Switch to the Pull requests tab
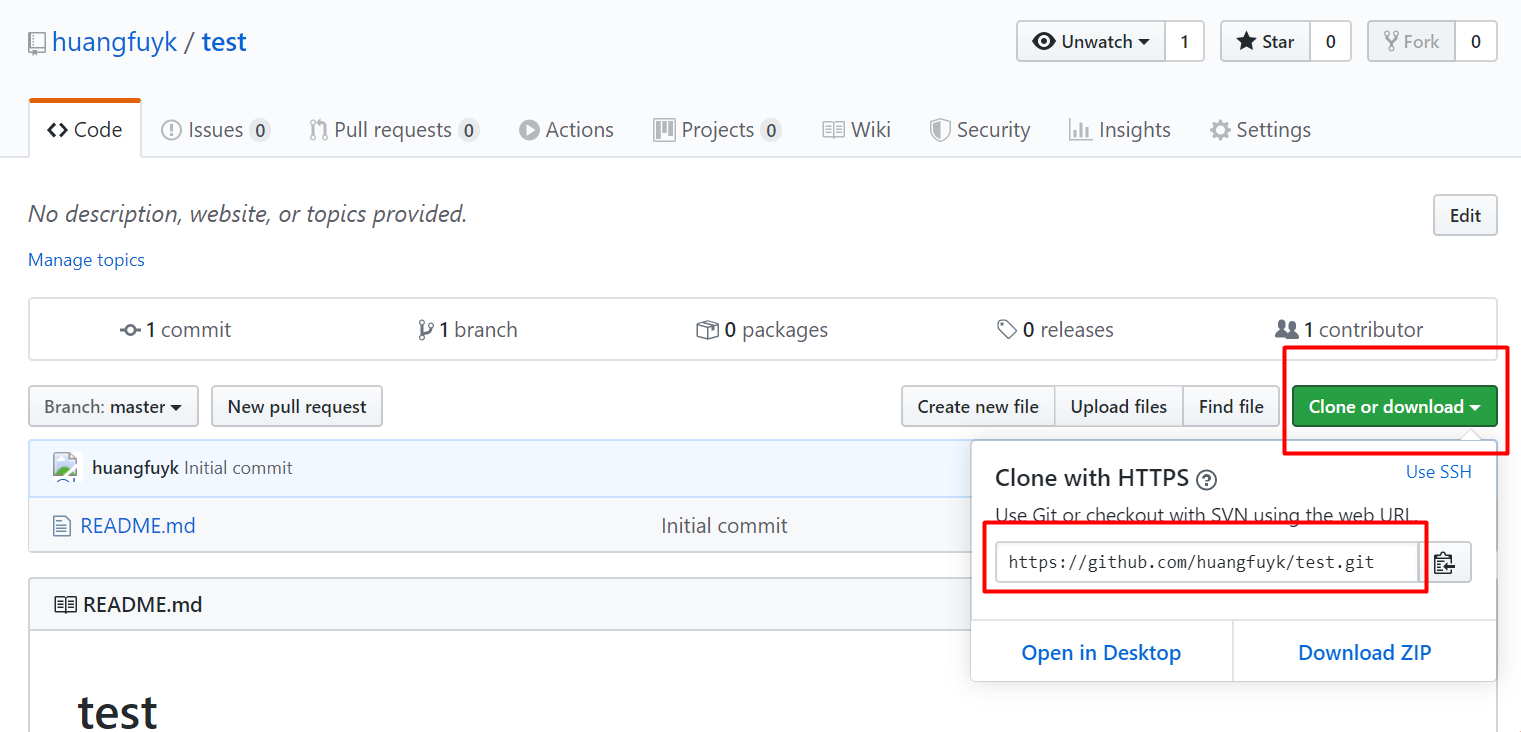This screenshot has width=1521, height=732. (x=394, y=130)
